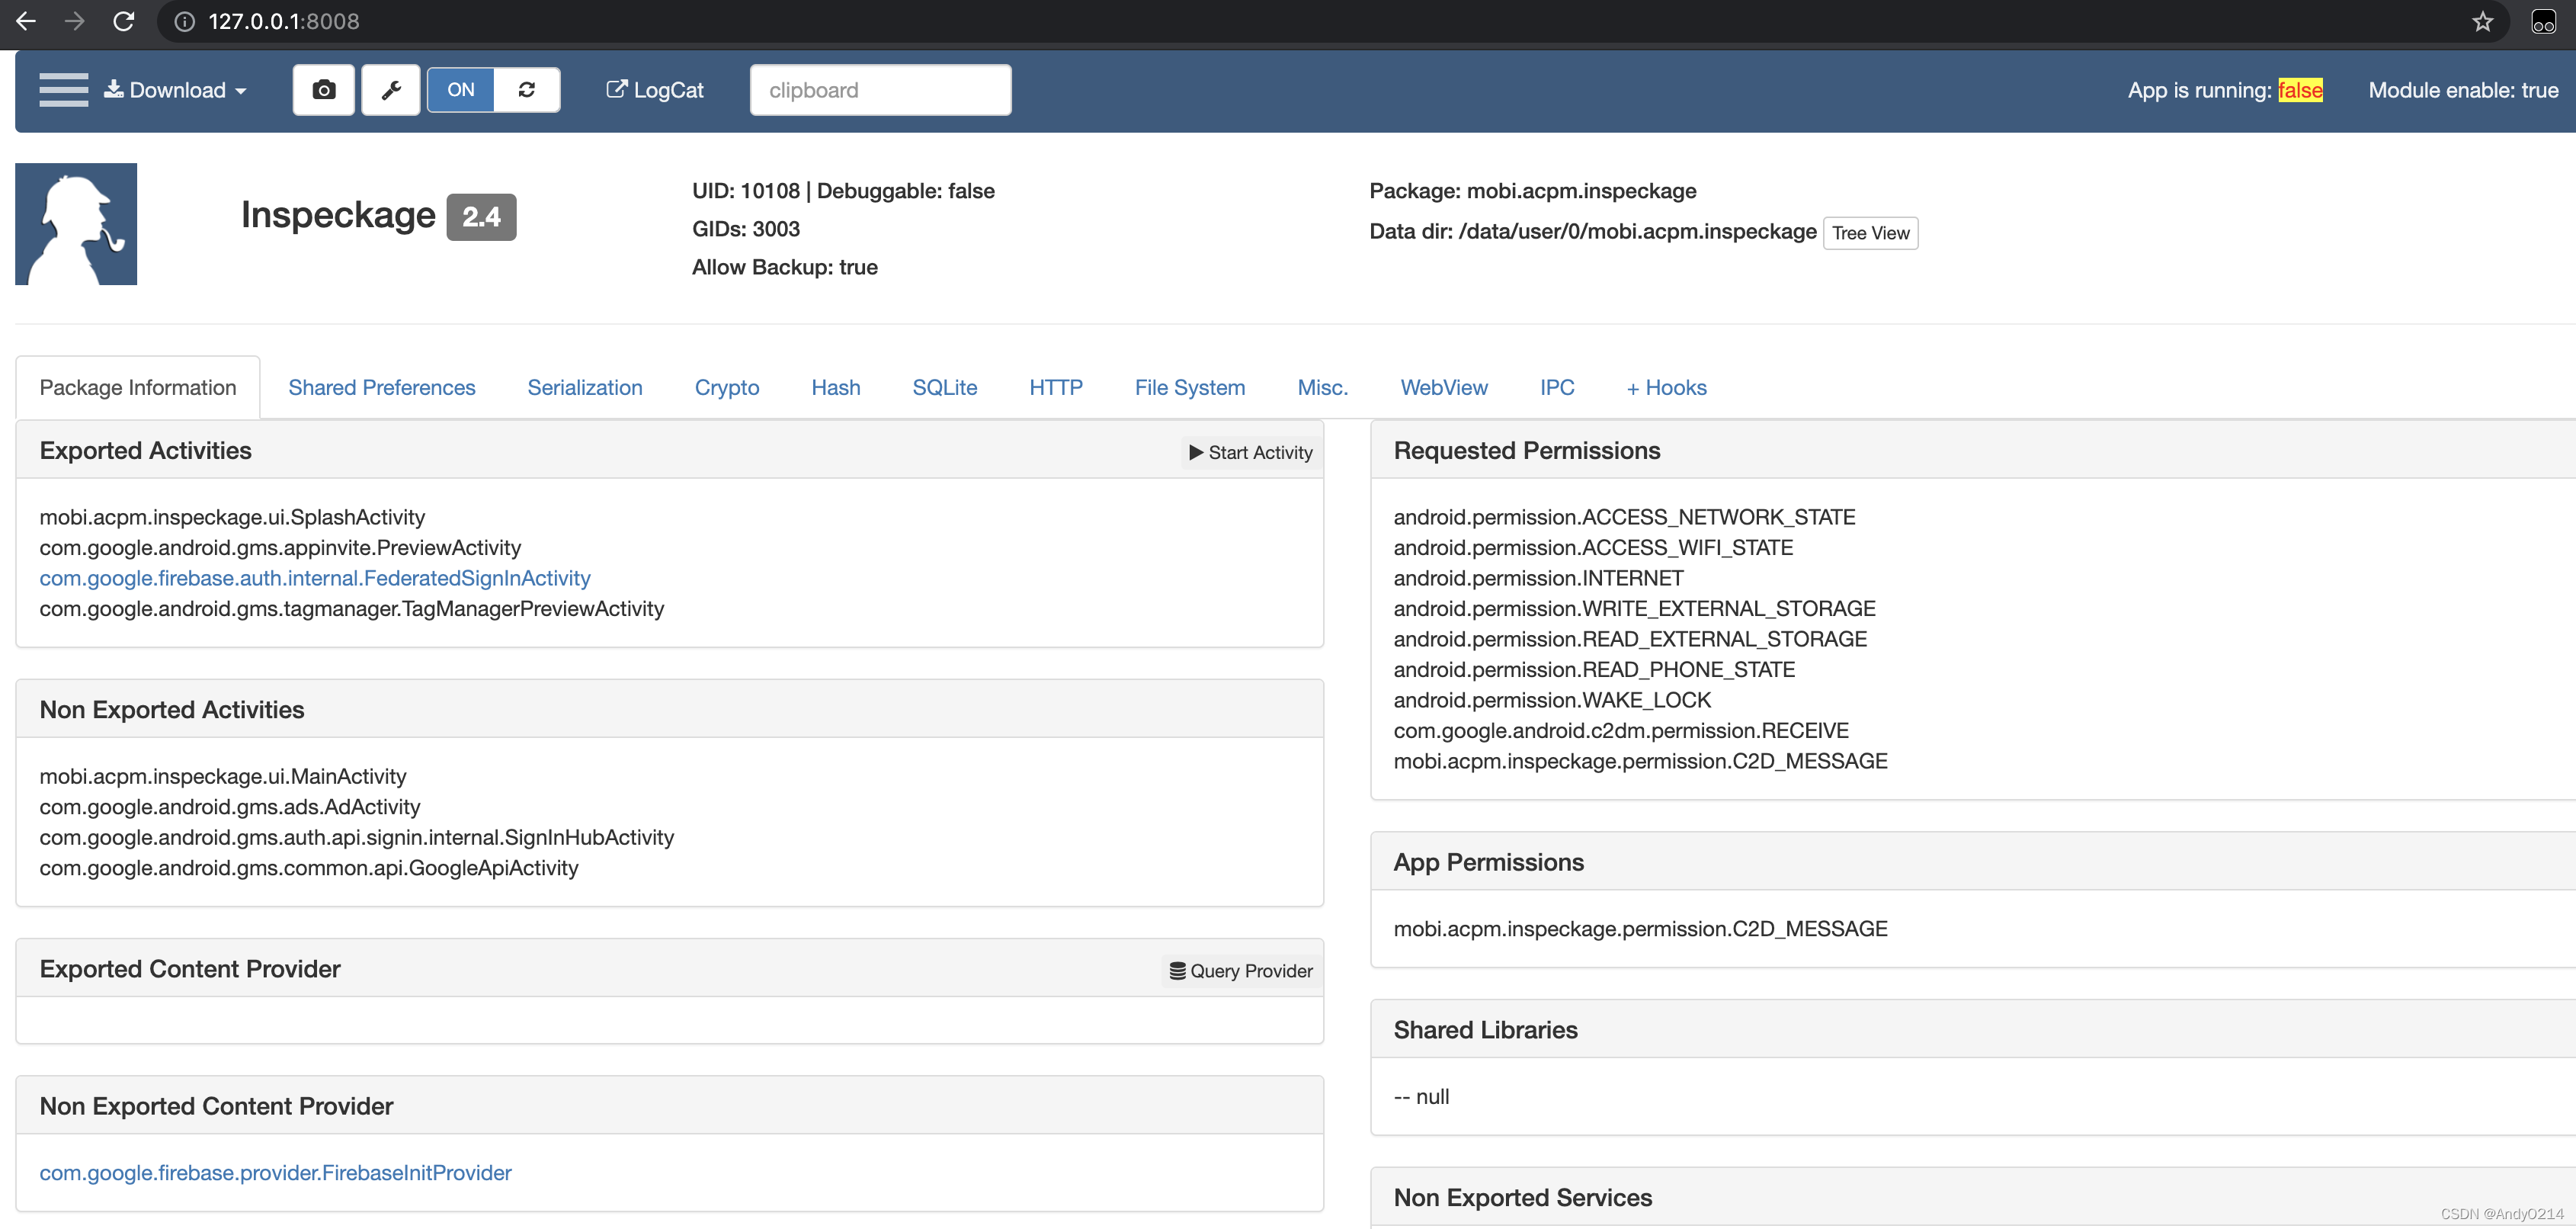Click the site info icon in address bar

[x=184, y=21]
